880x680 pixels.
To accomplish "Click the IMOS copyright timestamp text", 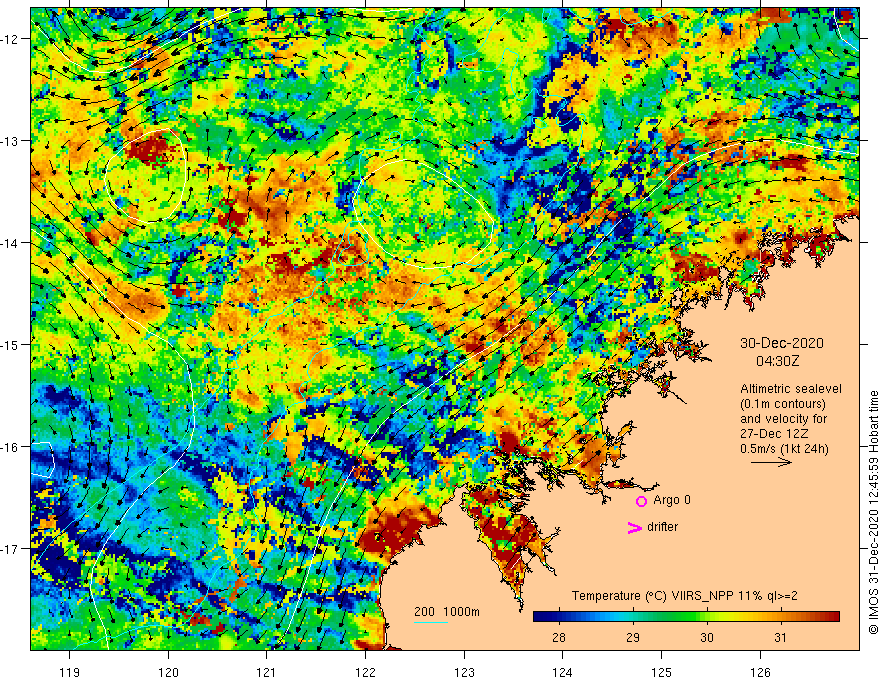I will [873, 513].
